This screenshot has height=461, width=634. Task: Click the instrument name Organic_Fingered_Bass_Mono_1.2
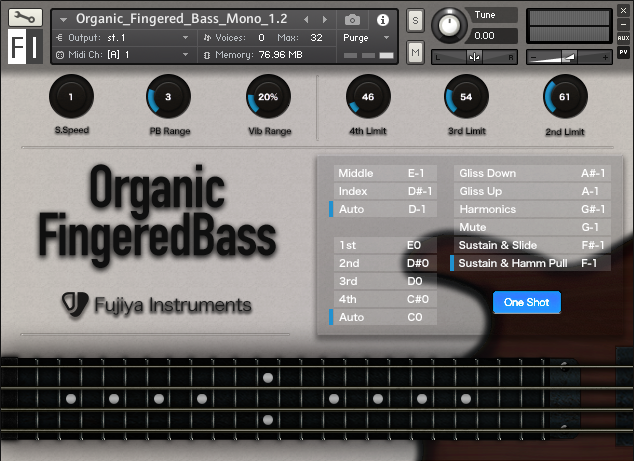click(182, 19)
